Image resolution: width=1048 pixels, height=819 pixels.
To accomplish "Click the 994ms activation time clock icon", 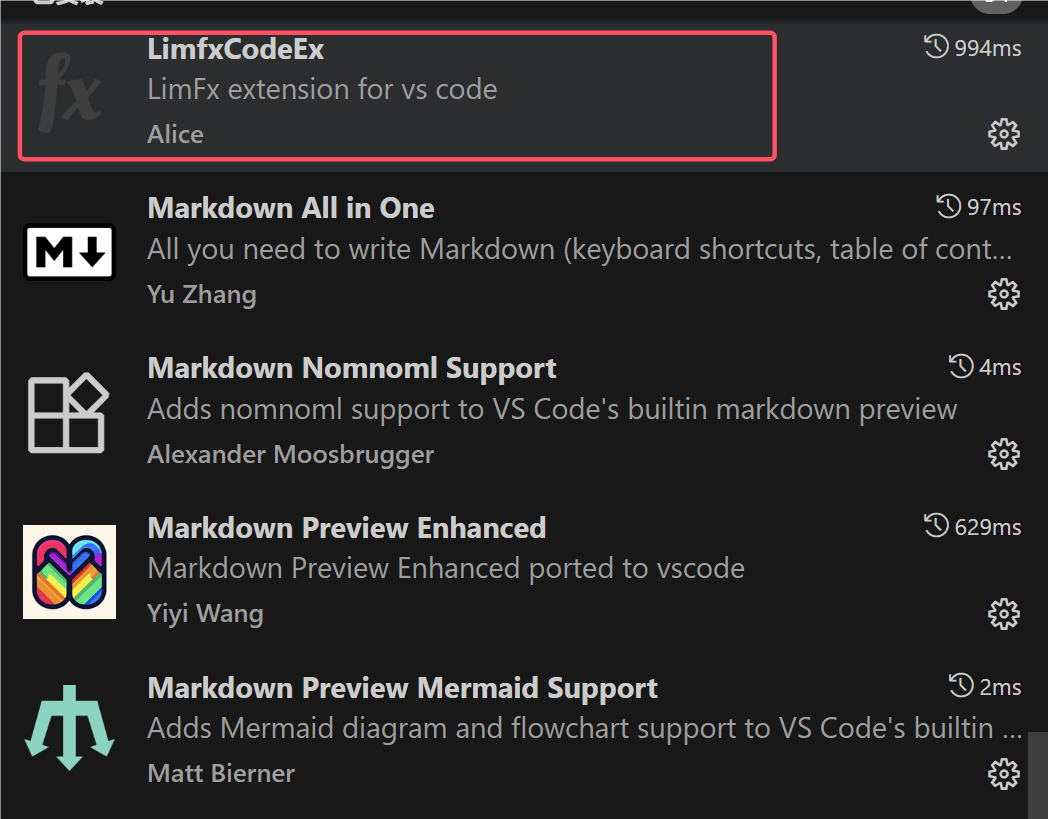I will (x=934, y=47).
